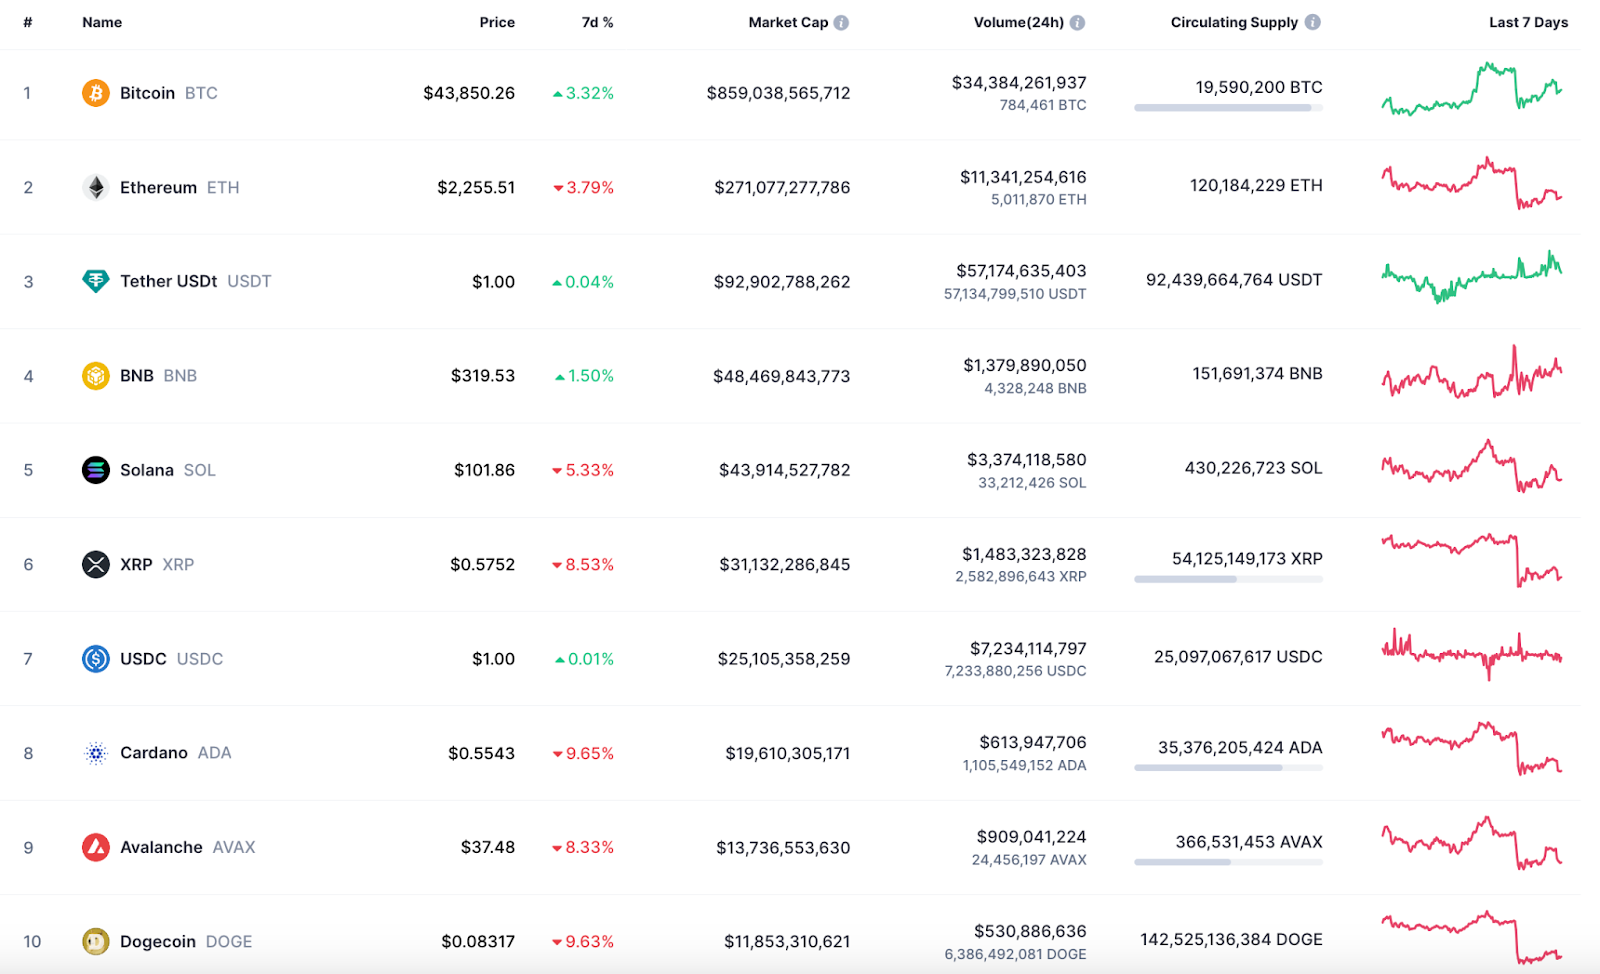Click the Tether USDt green logo icon
This screenshot has height=974, width=1600.
point(95,281)
